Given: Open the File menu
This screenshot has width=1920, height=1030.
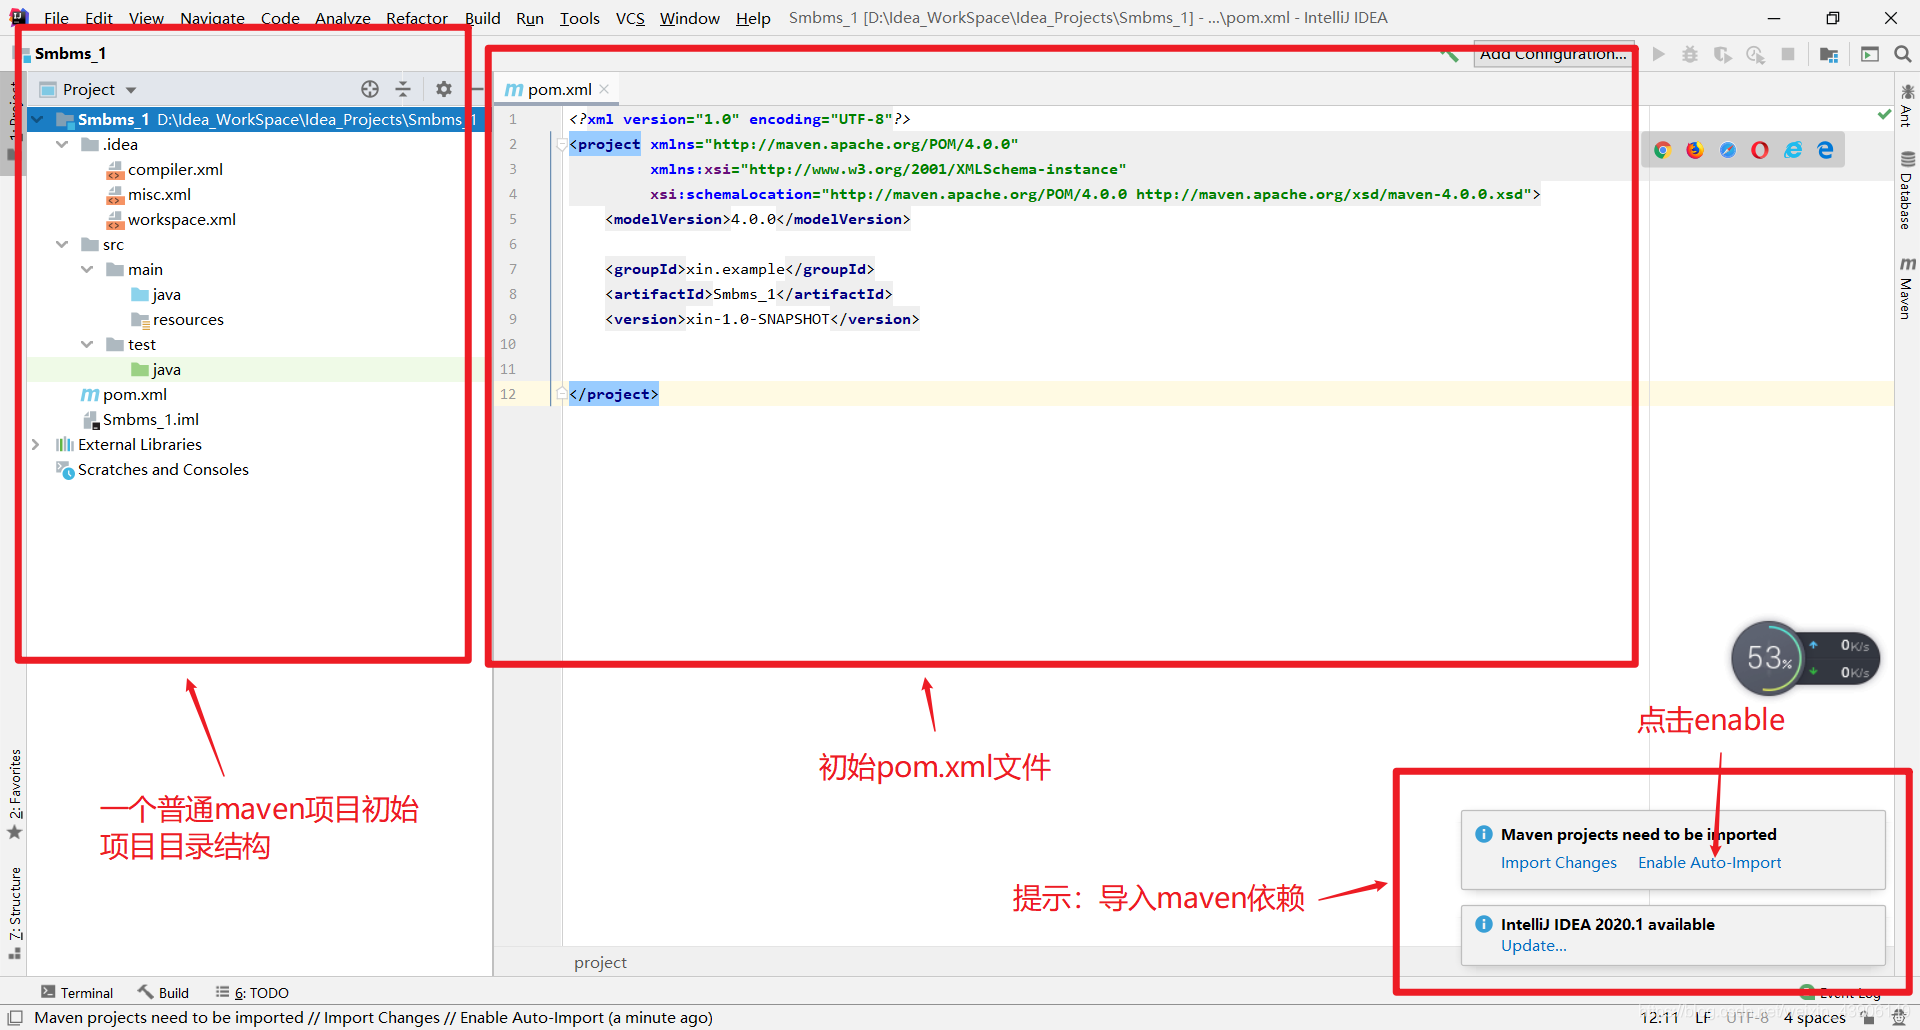Looking at the screenshot, I should 56,18.
